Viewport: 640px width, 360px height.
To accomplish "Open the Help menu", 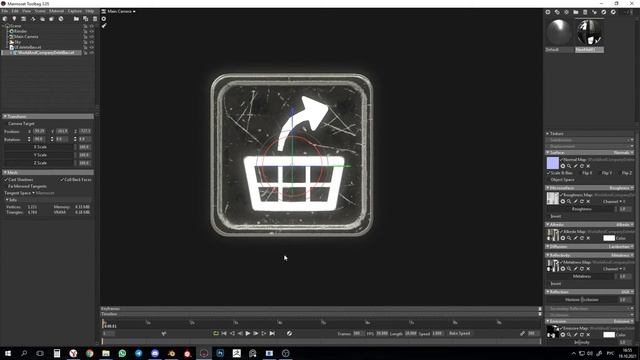I will pos(89,11).
